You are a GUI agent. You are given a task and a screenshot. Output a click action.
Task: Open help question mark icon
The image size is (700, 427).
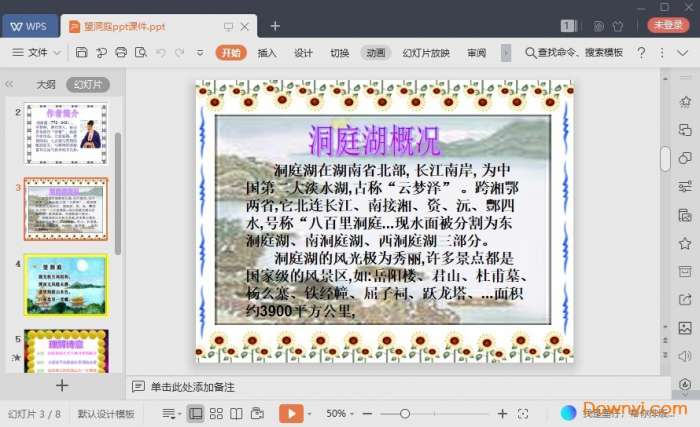pos(642,53)
